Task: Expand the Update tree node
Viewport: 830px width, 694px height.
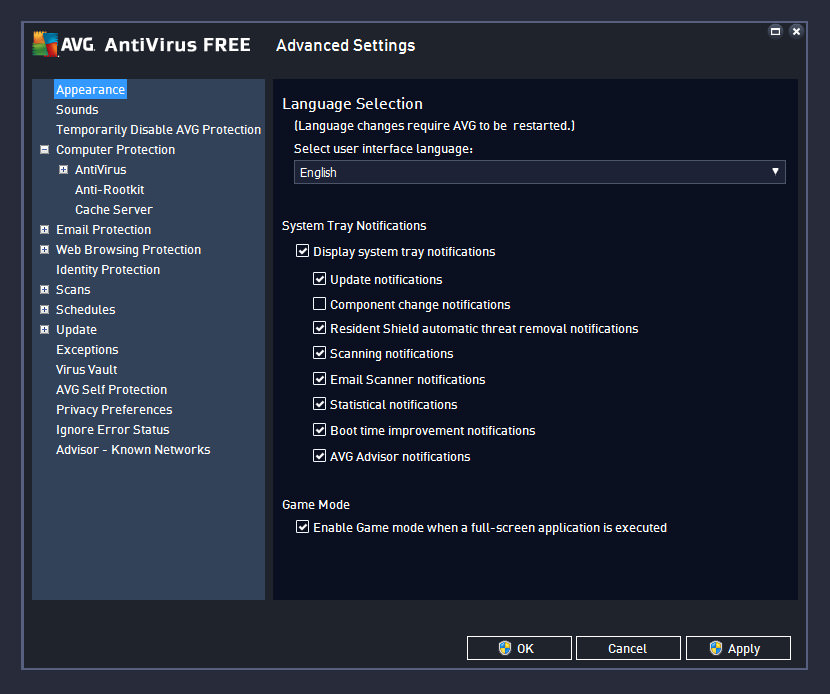Action: 44,329
